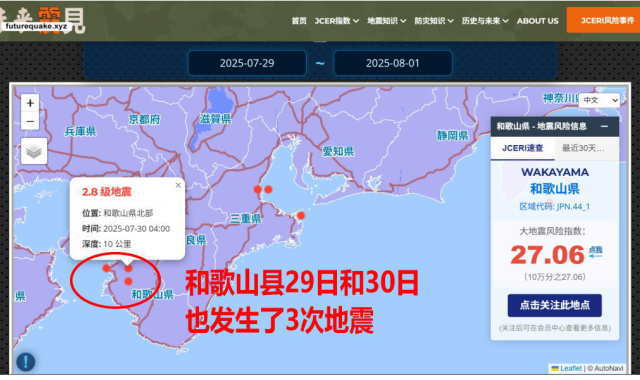Image resolution: width=640 pixels, height=380 pixels.
Task: Click the end date field 2025-08-01
Action: (x=393, y=63)
